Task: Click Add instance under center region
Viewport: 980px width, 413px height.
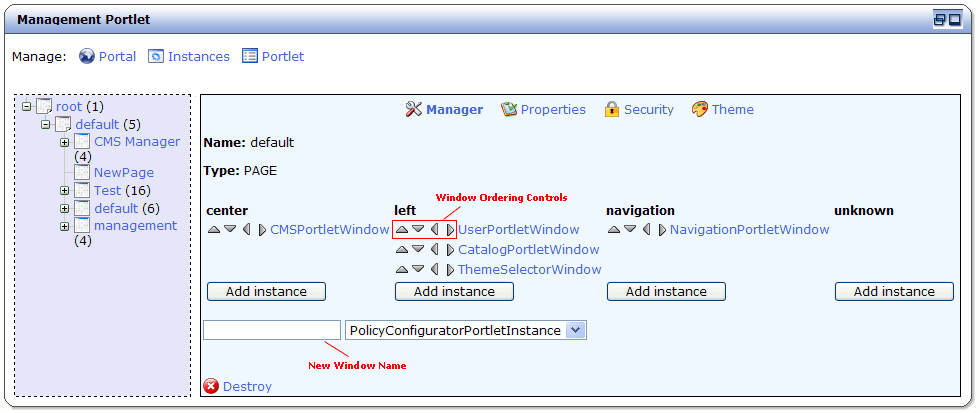Action: pos(266,291)
